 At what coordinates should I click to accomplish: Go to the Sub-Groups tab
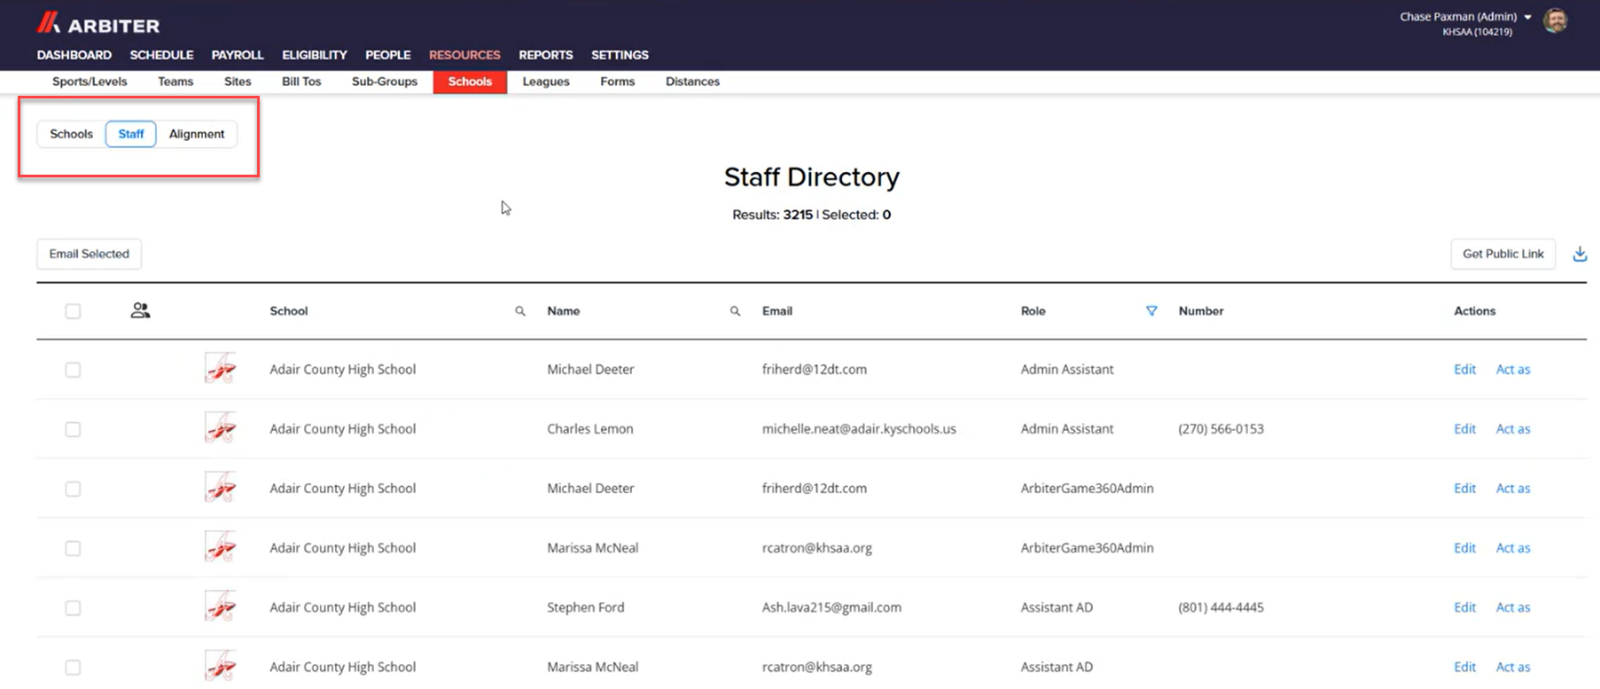(385, 82)
